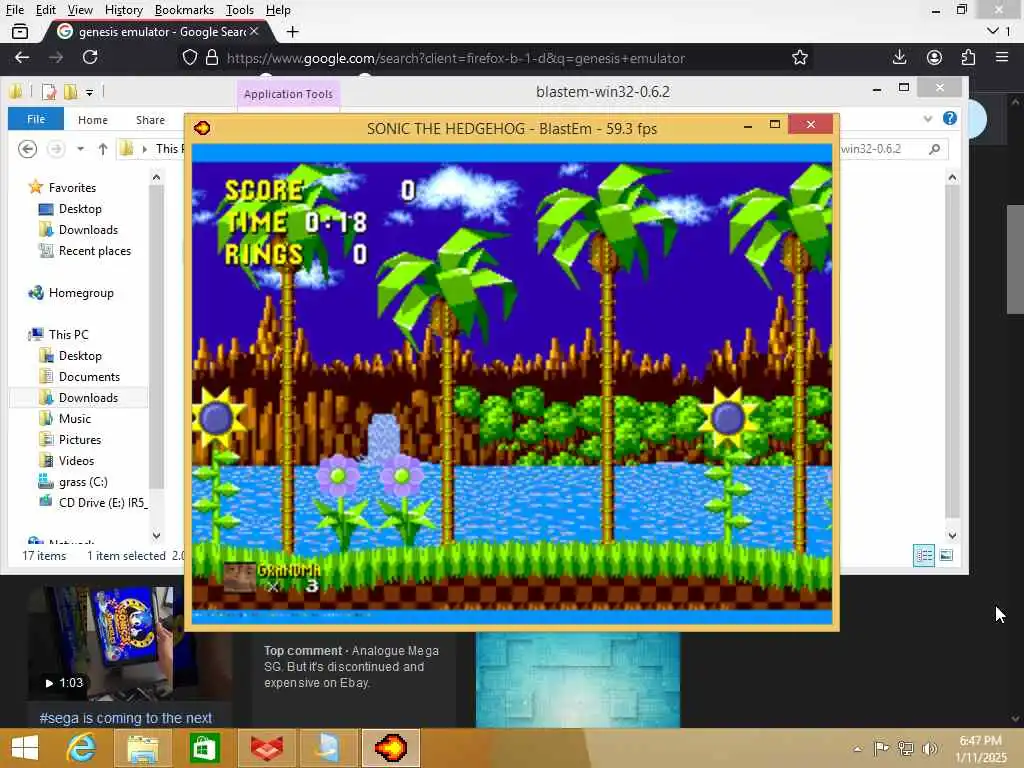Open Firefox downloads panel

(899, 57)
